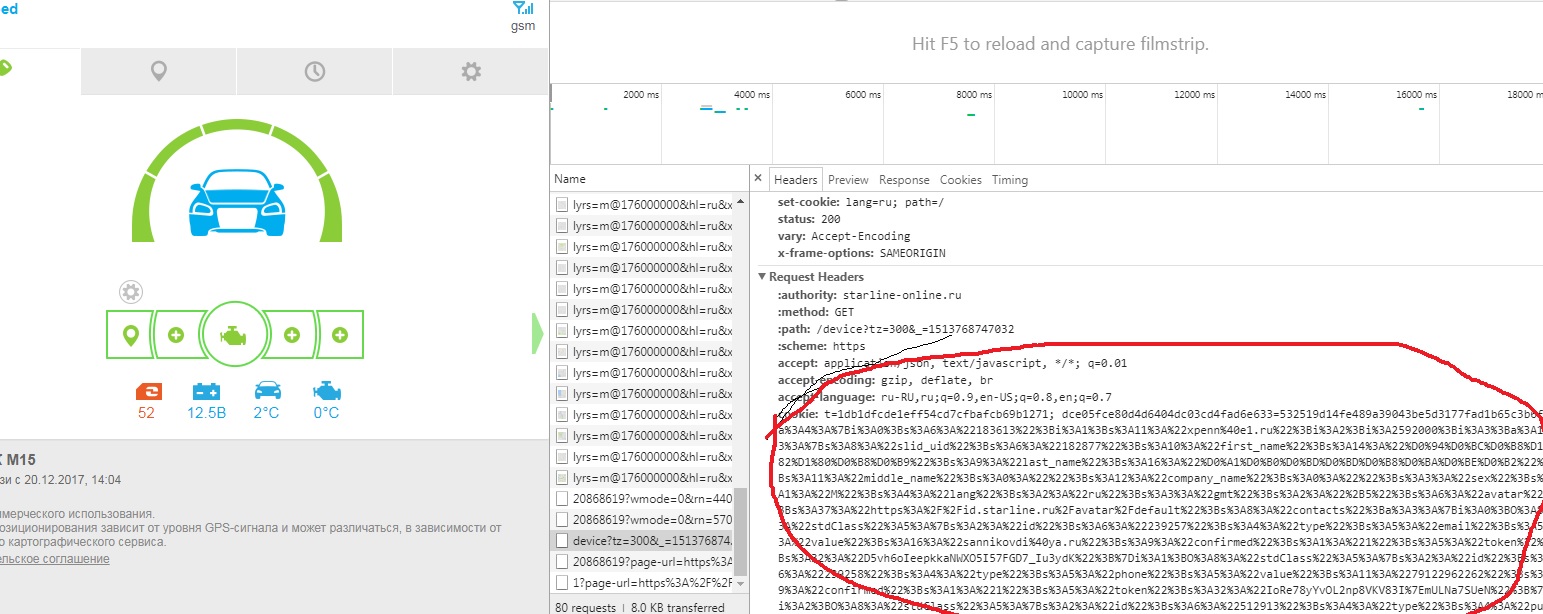Click the rightmost plus slot button

[x=340, y=335]
